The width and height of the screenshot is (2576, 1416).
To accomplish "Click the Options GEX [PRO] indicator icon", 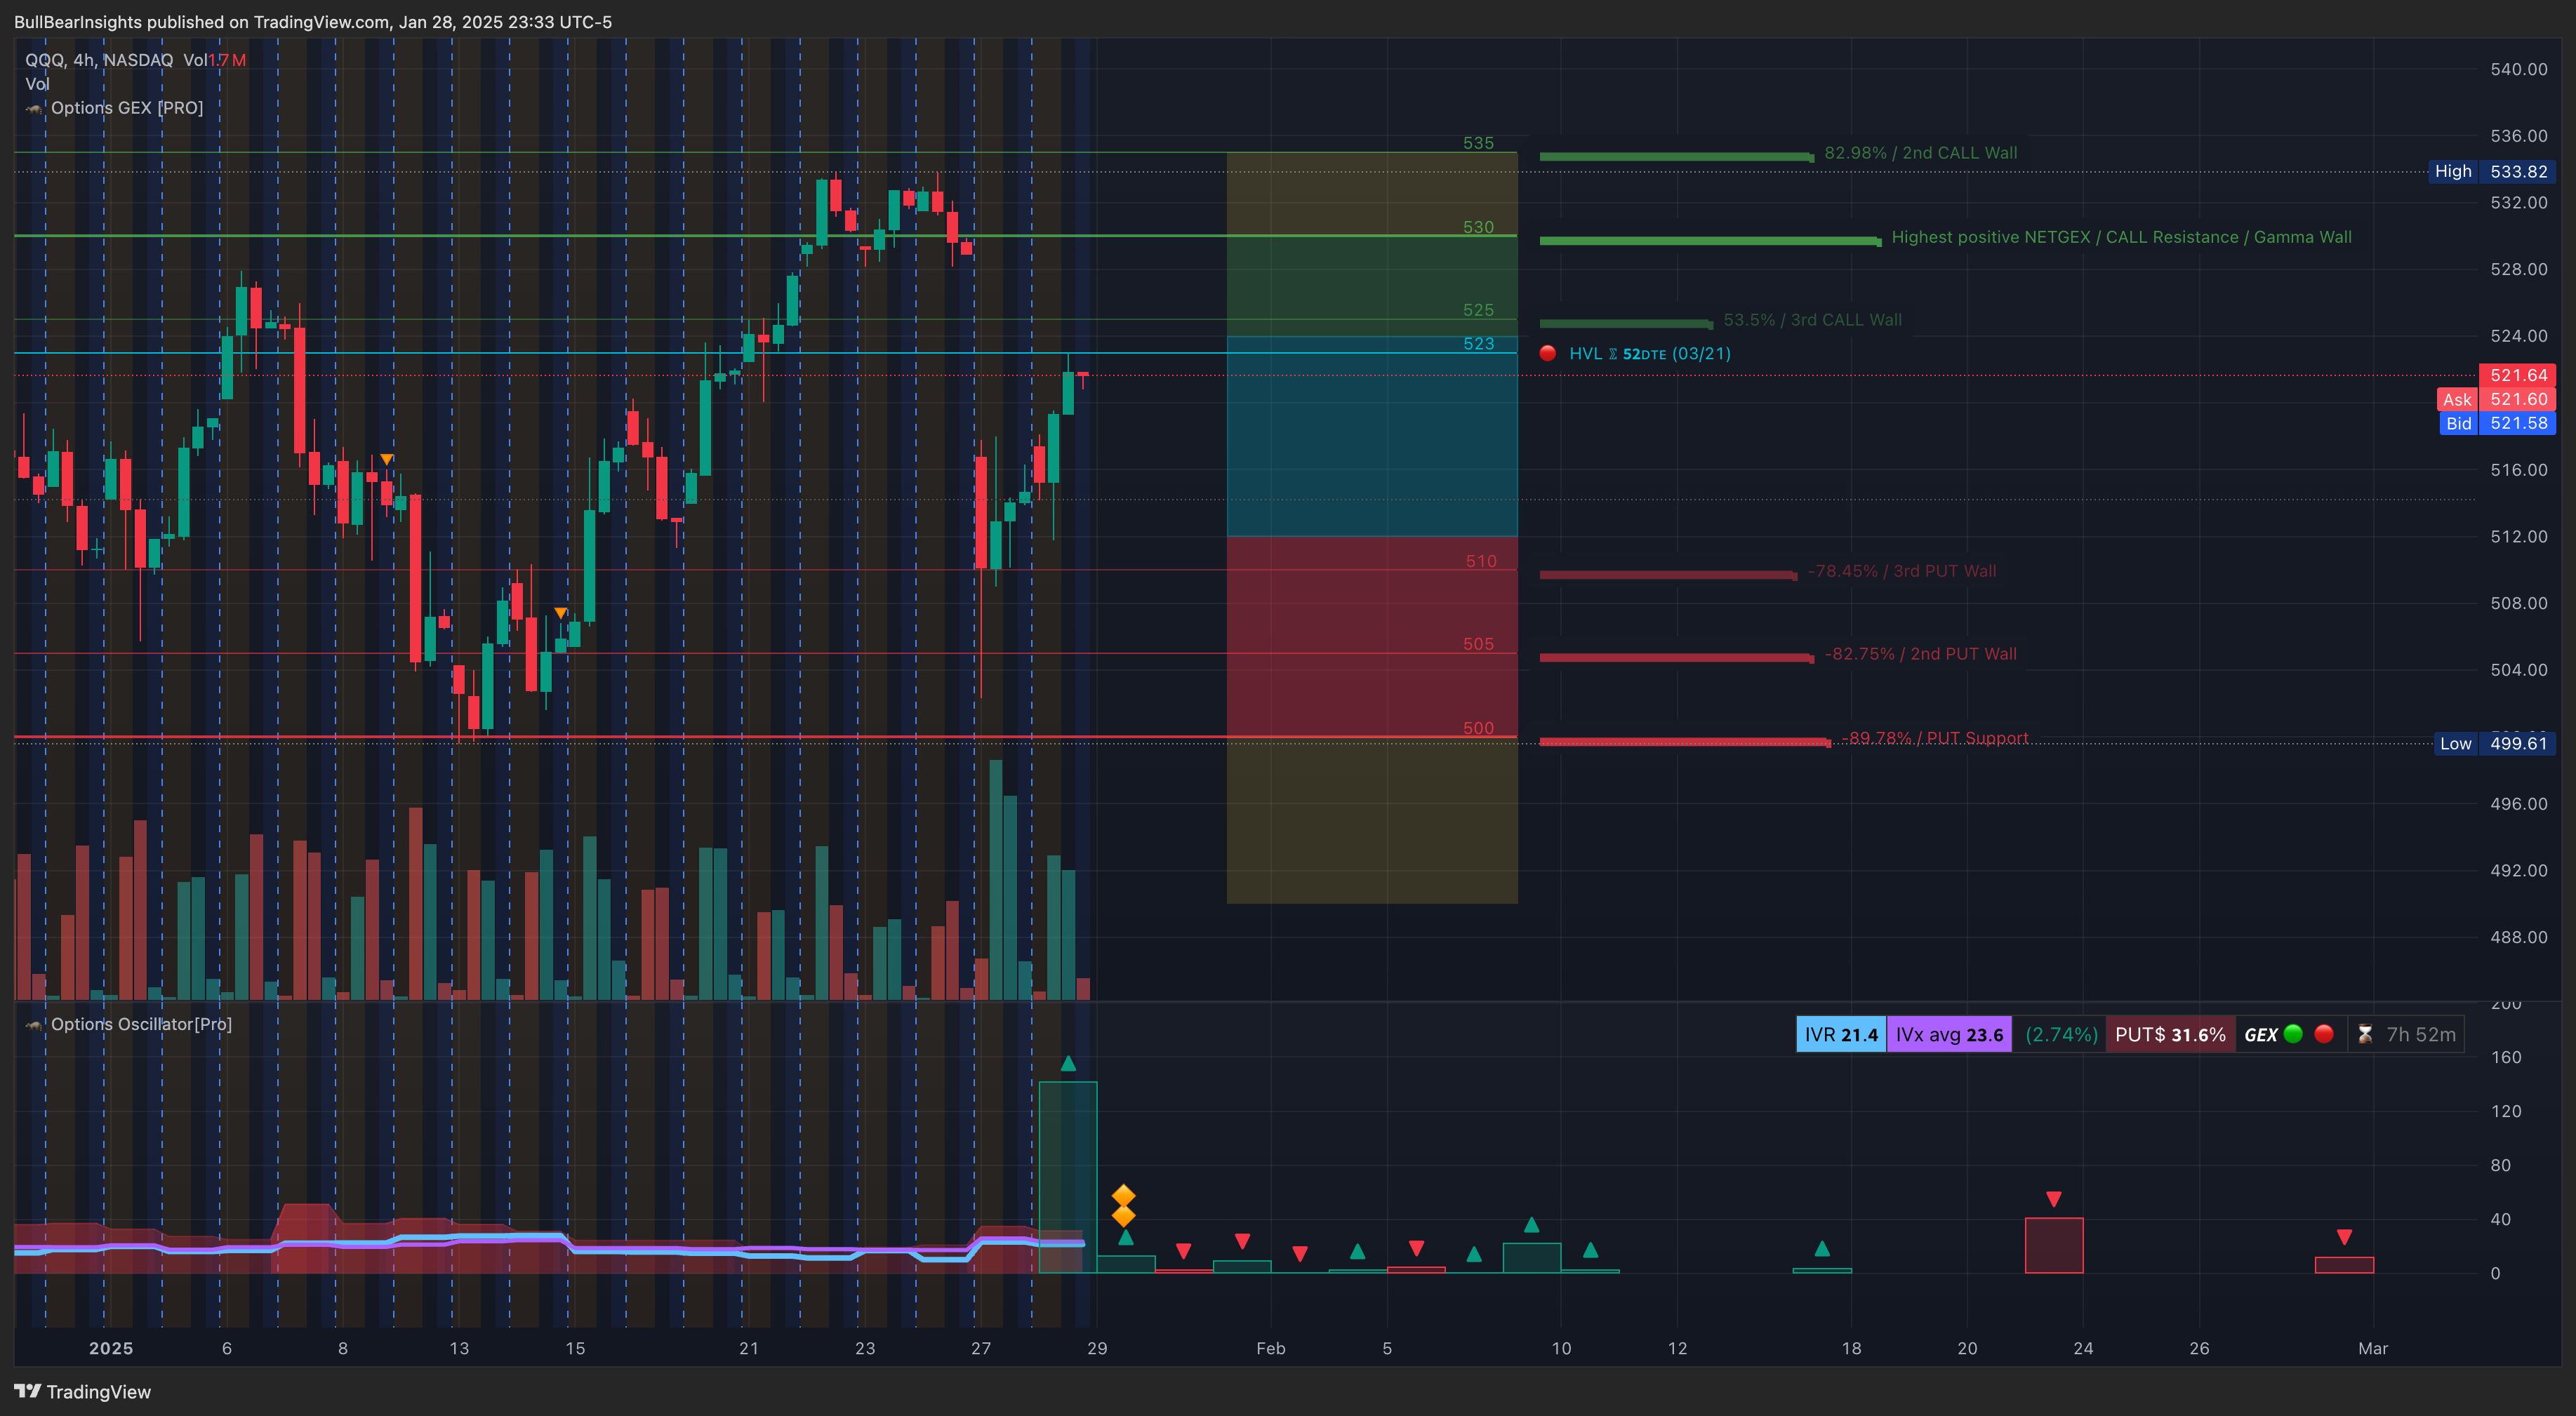I will 35,108.
